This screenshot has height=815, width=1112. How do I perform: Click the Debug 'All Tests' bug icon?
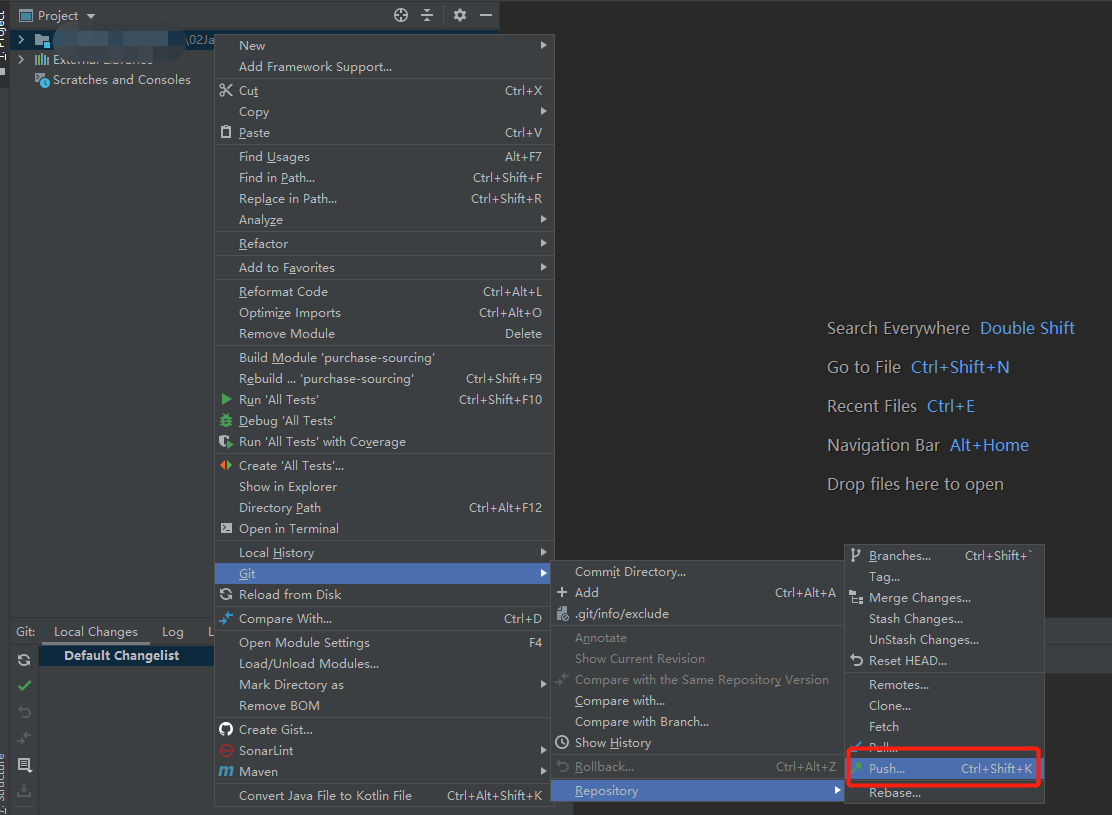coord(226,421)
